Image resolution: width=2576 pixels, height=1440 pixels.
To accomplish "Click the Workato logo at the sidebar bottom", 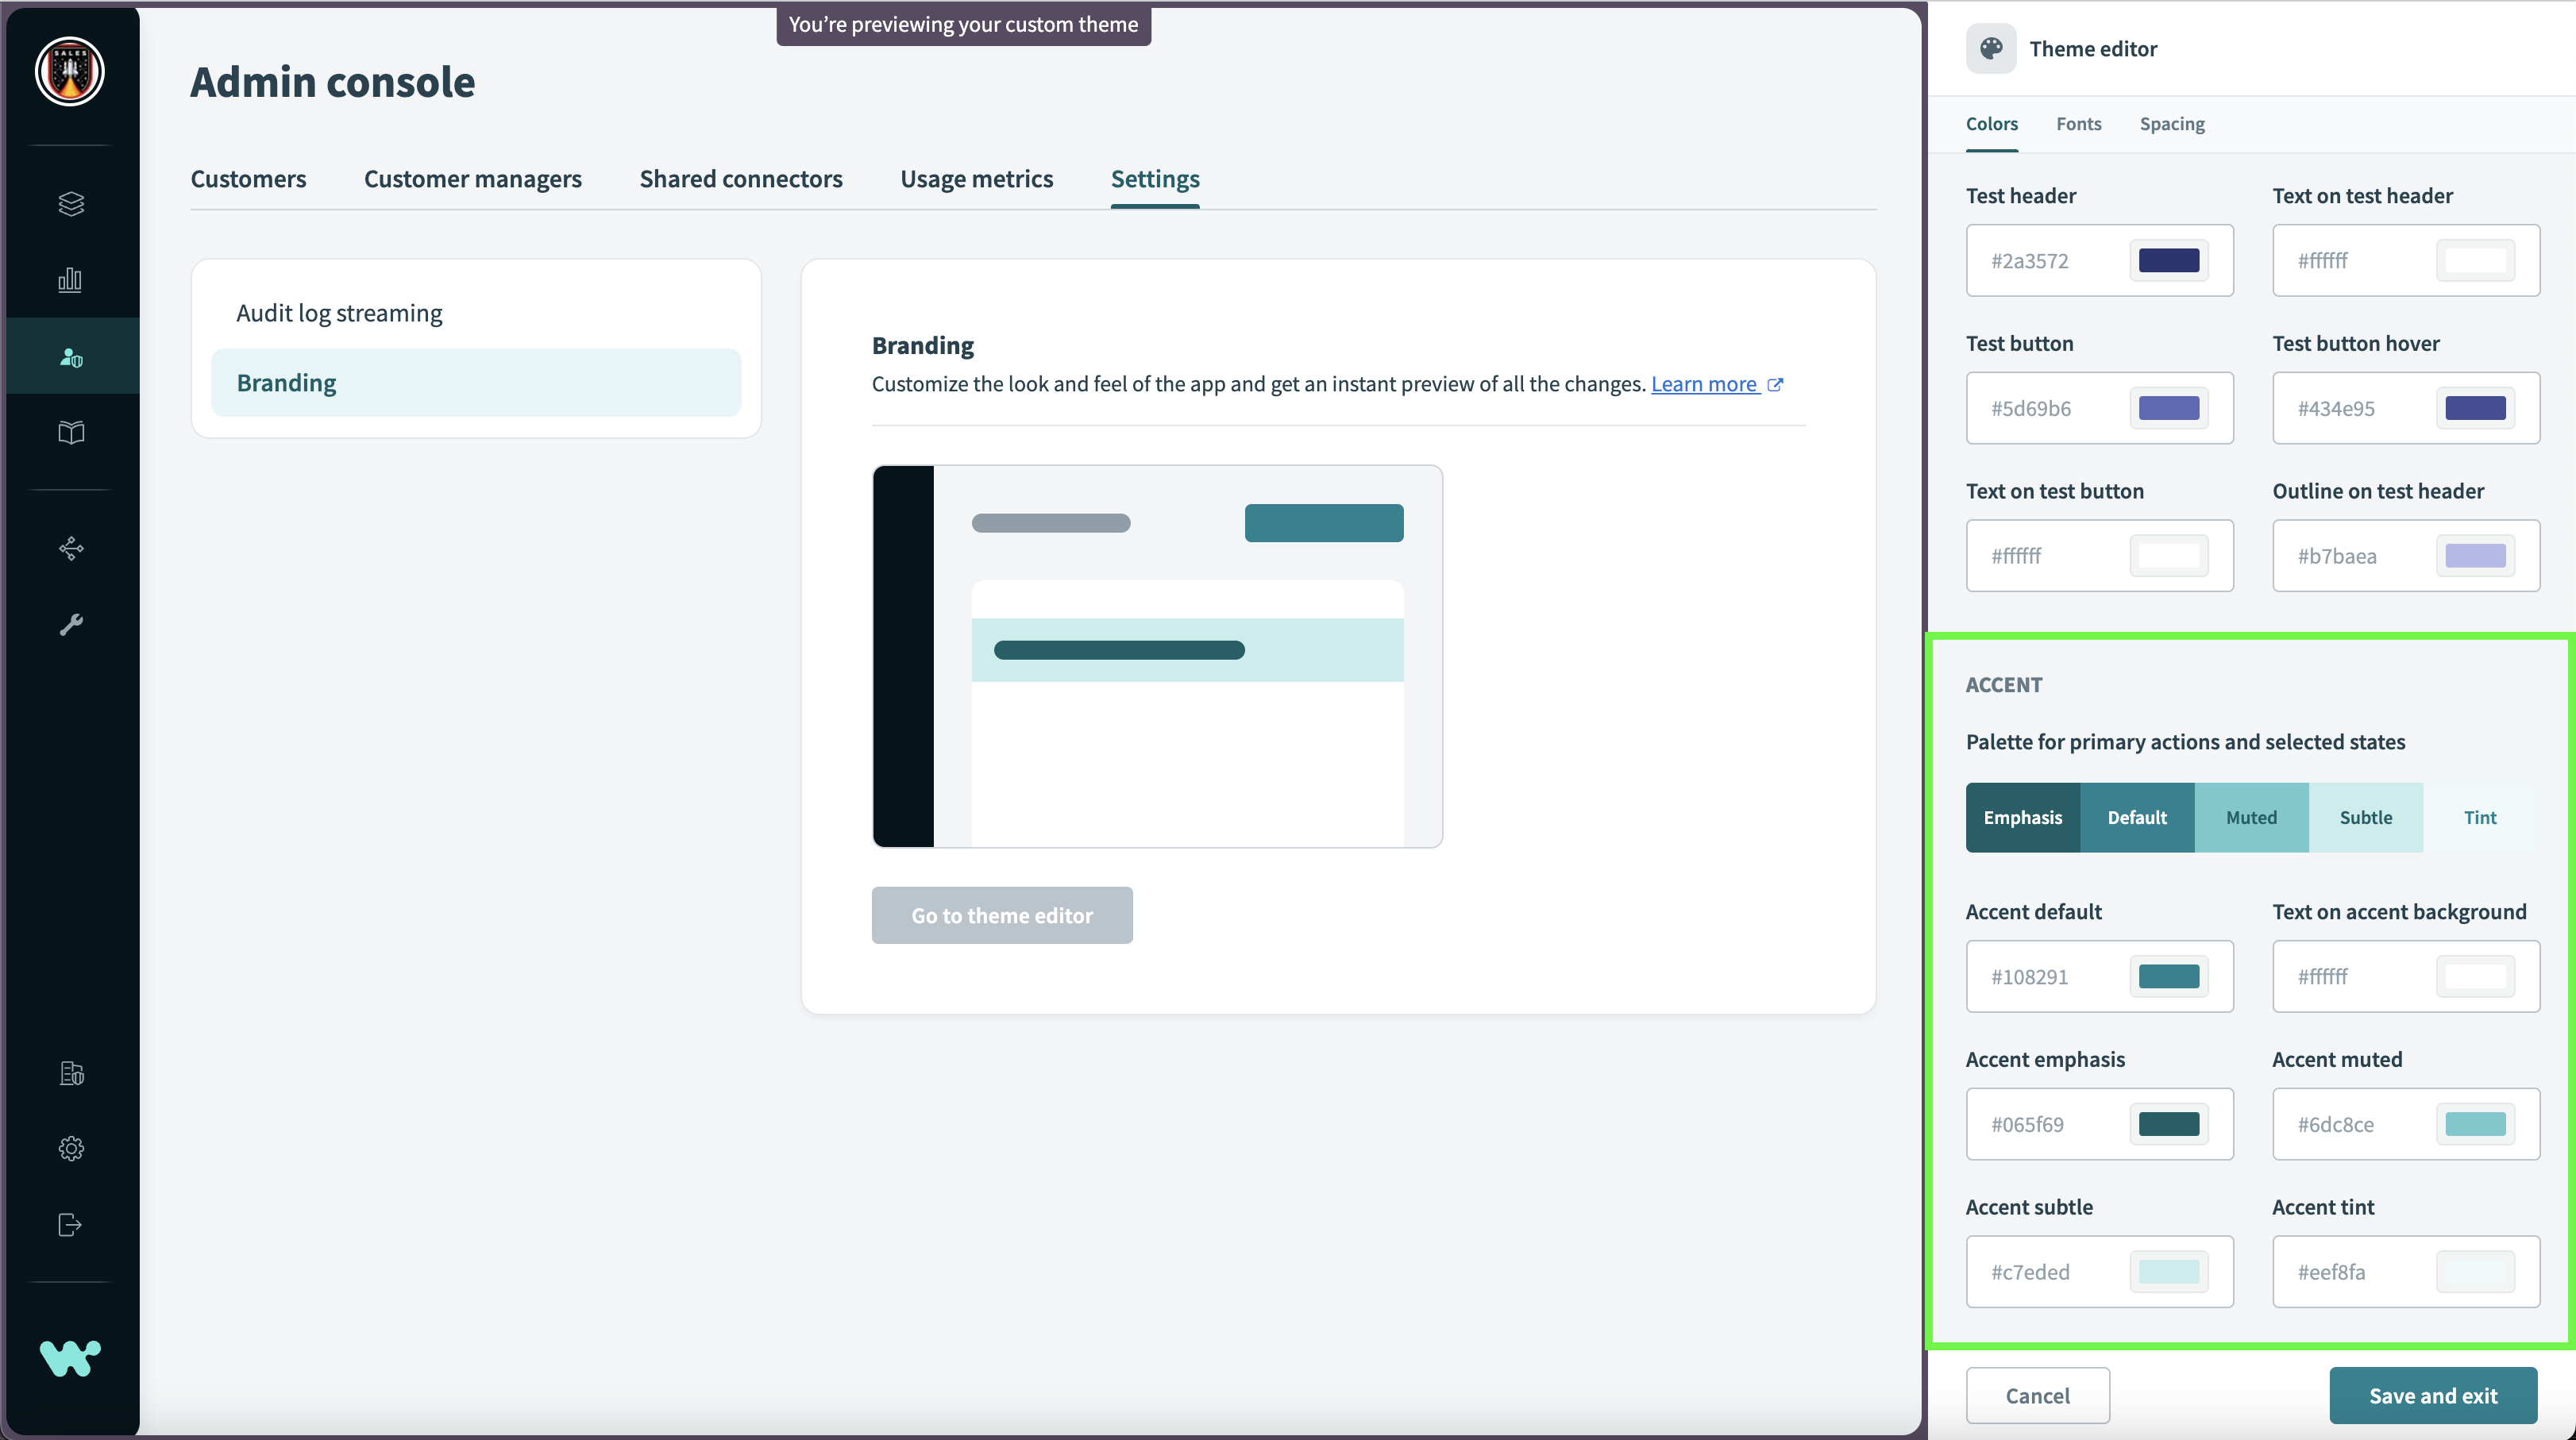I will [x=70, y=1358].
